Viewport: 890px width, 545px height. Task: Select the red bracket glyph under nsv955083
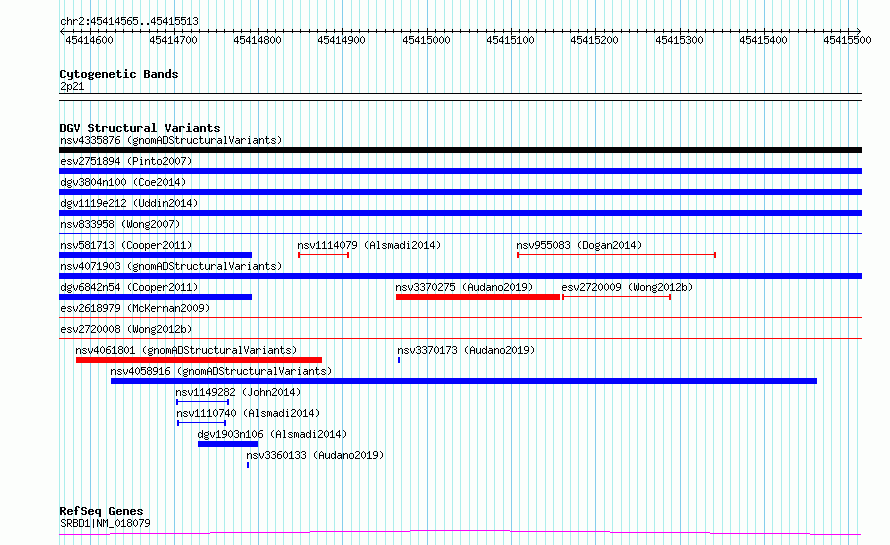(616, 255)
